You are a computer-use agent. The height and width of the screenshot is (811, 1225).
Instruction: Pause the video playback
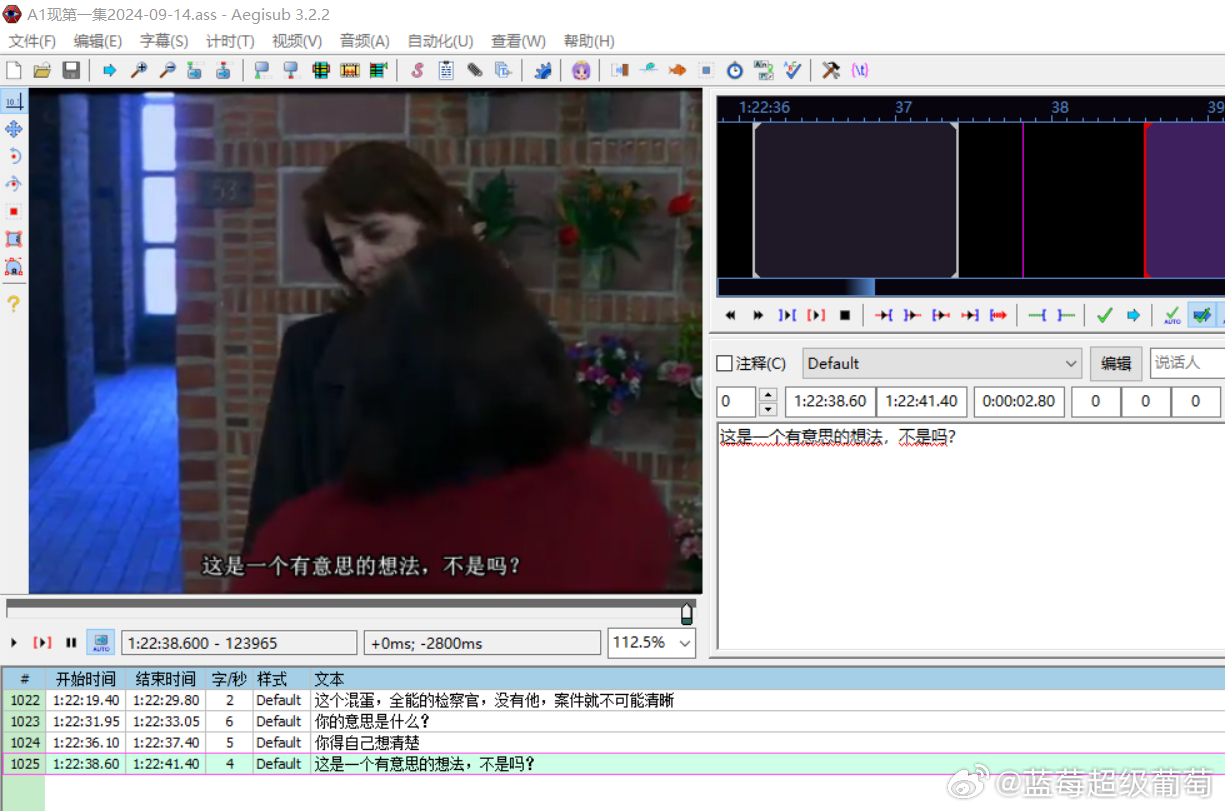71,643
